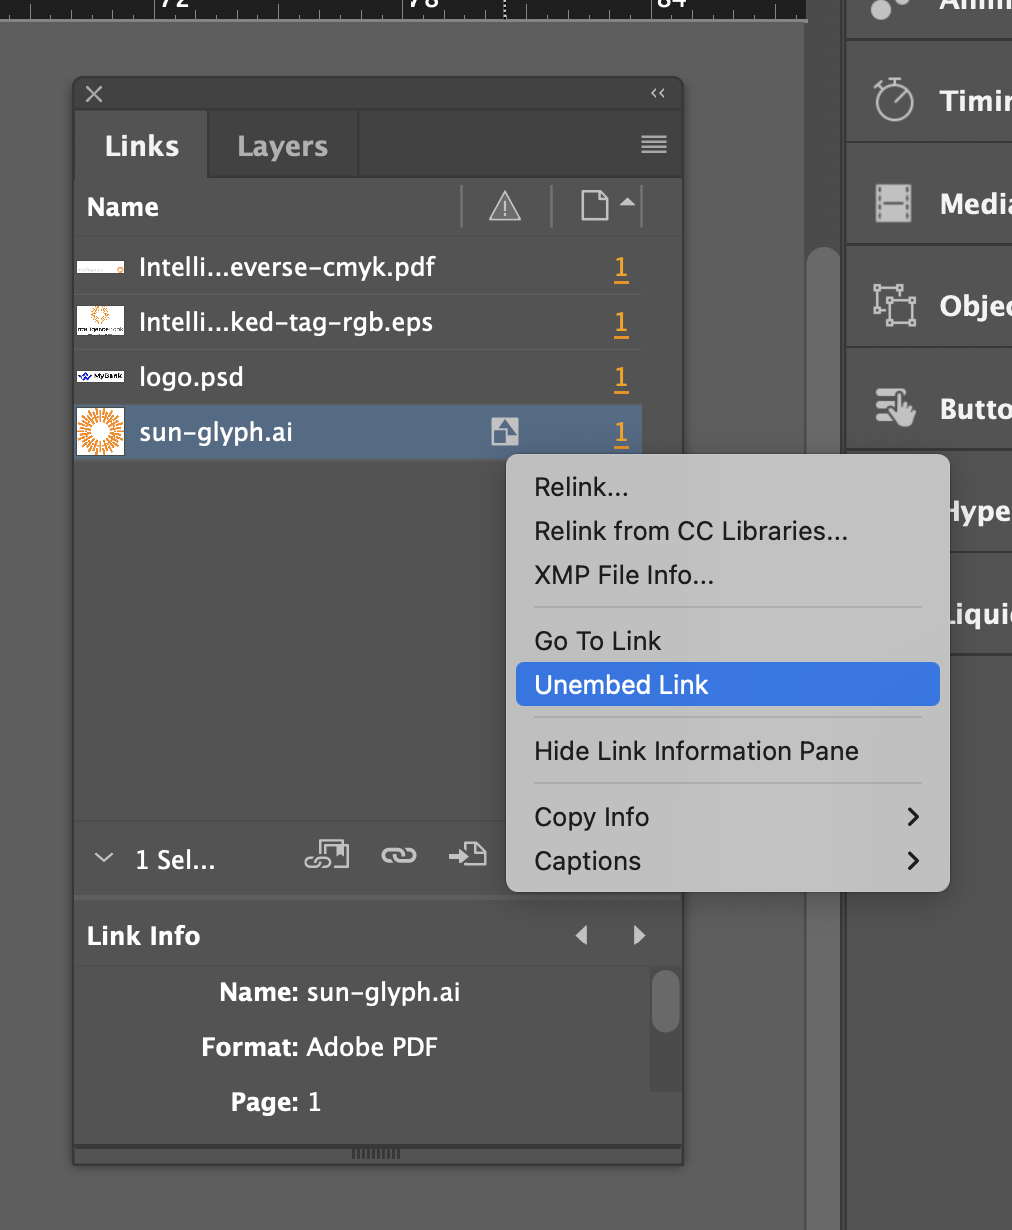This screenshot has height=1230, width=1012.
Task: Switch to the Layers tab
Action: (x=282, y=146)
